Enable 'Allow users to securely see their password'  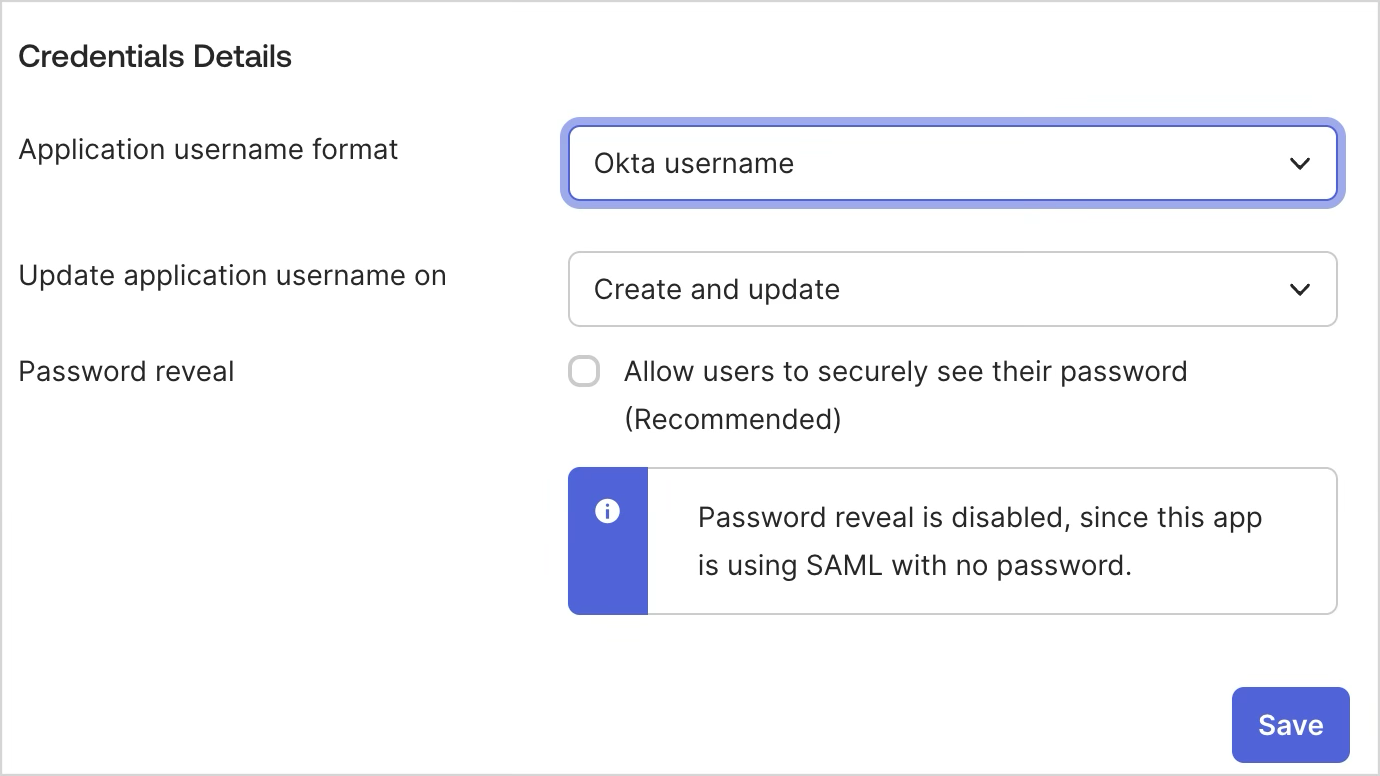584,371
